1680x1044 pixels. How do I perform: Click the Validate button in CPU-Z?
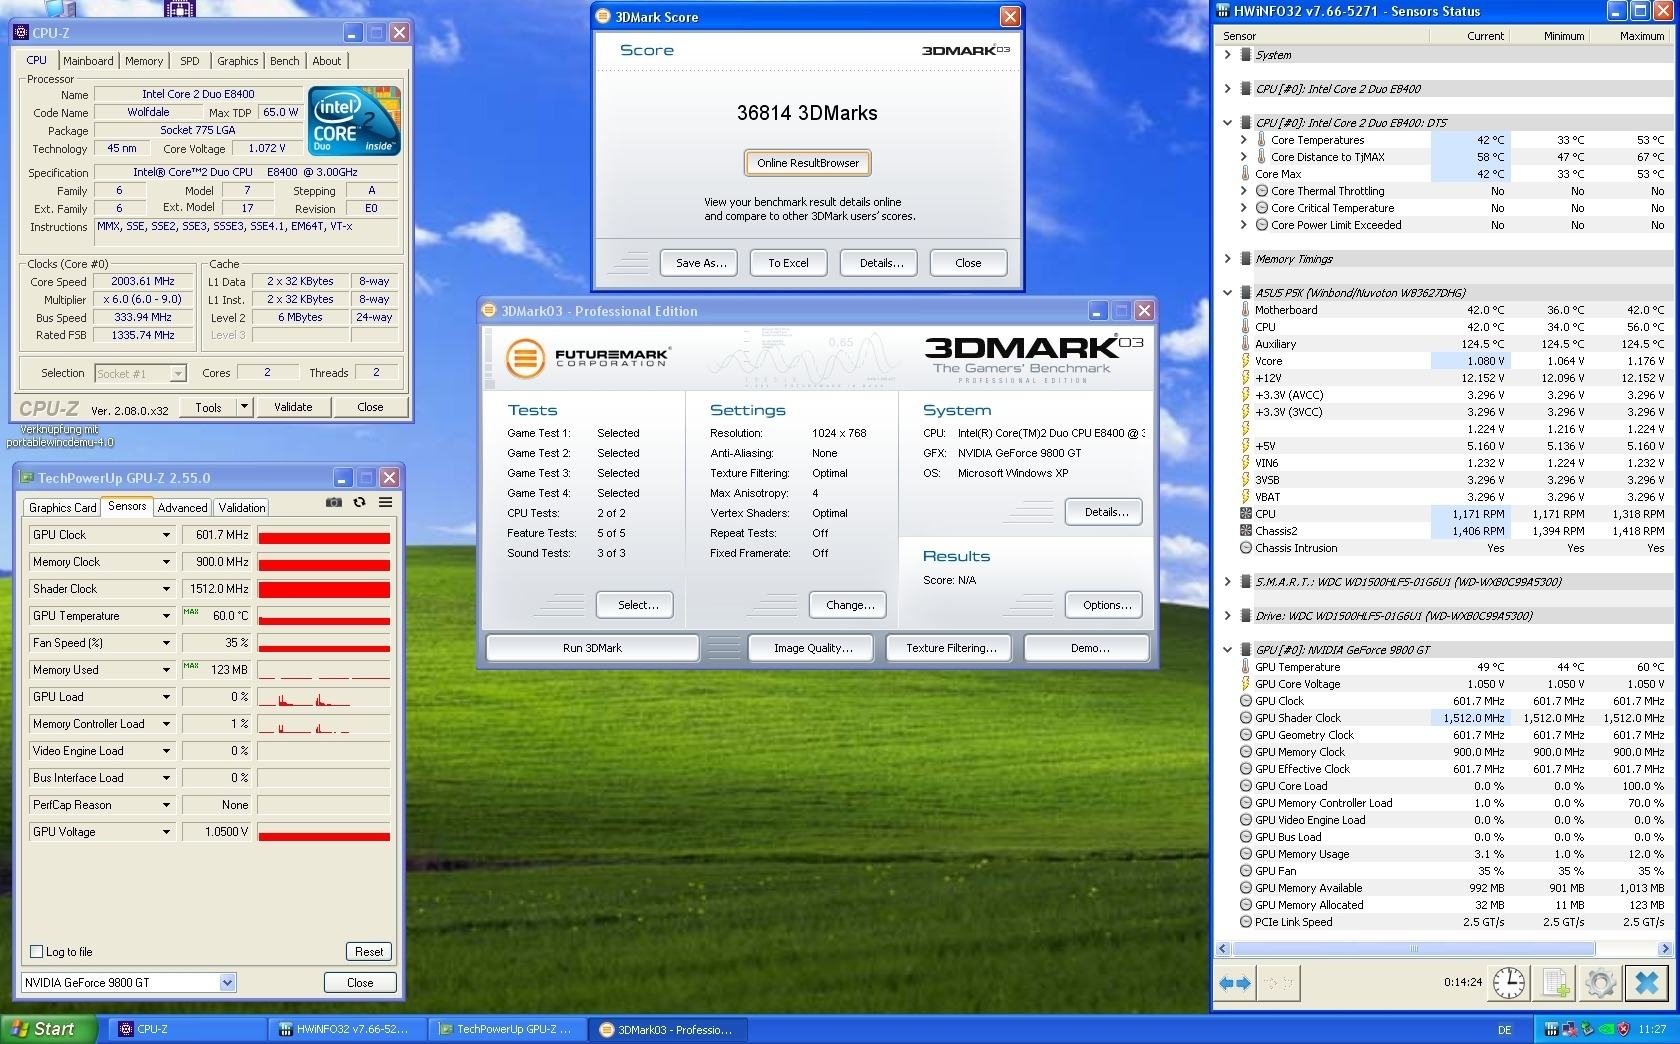[293, 407]
